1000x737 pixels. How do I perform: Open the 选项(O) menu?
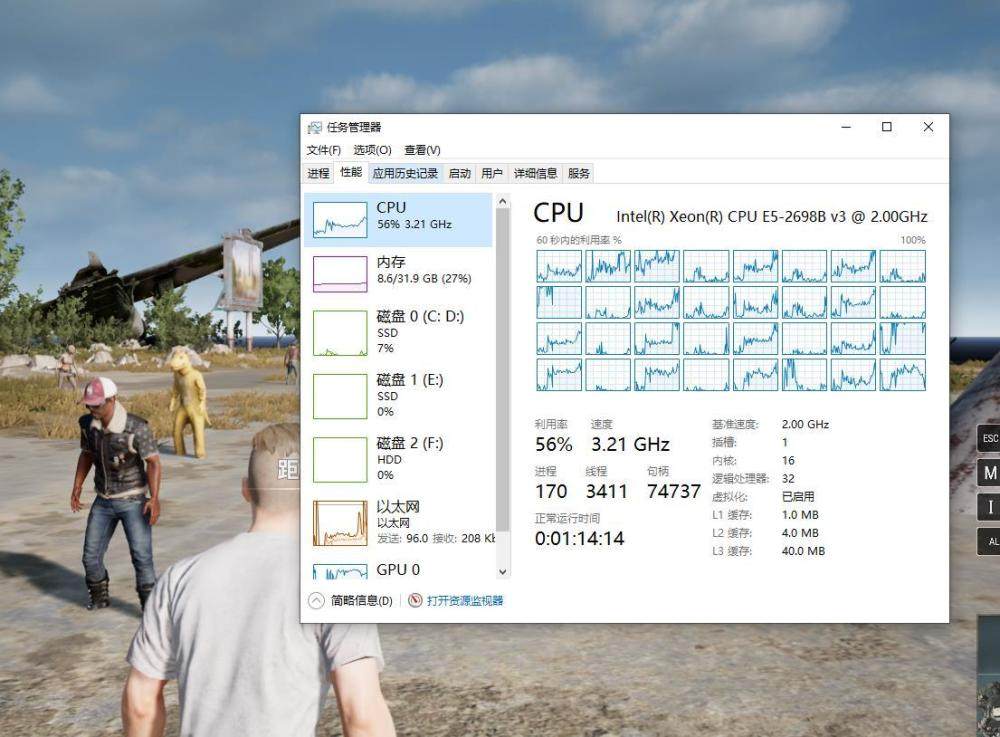pyautogui.click(x=372, y=150)
